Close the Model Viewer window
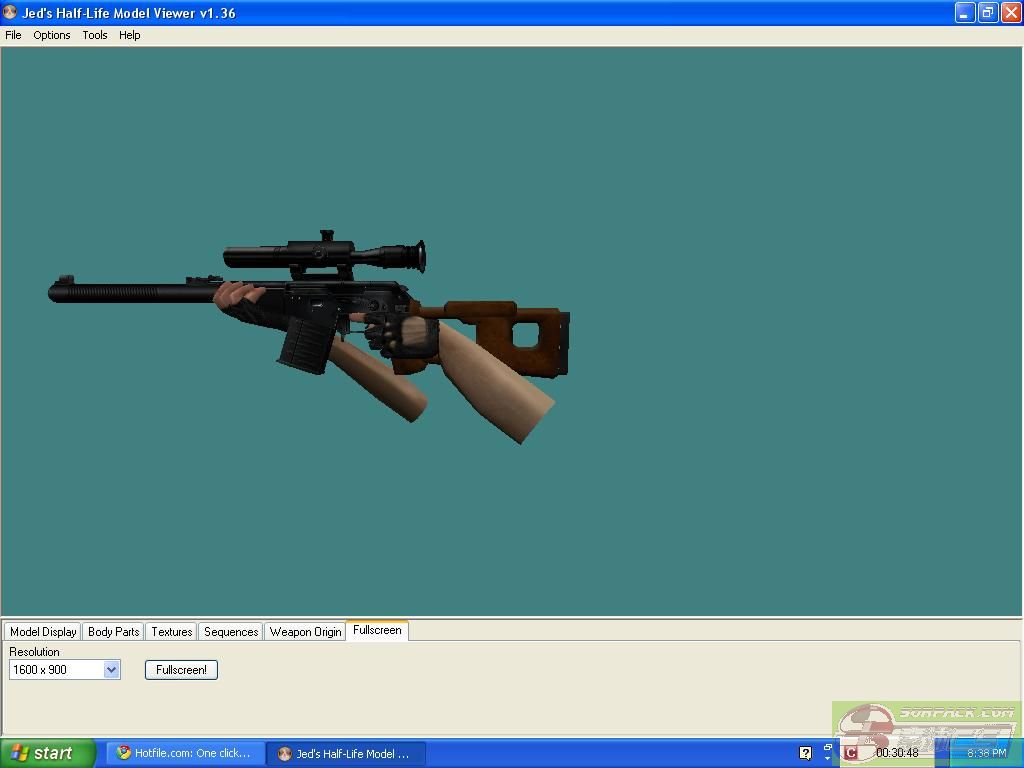The height and width of the screenshot is (768, 1024). coord(1011,12)
